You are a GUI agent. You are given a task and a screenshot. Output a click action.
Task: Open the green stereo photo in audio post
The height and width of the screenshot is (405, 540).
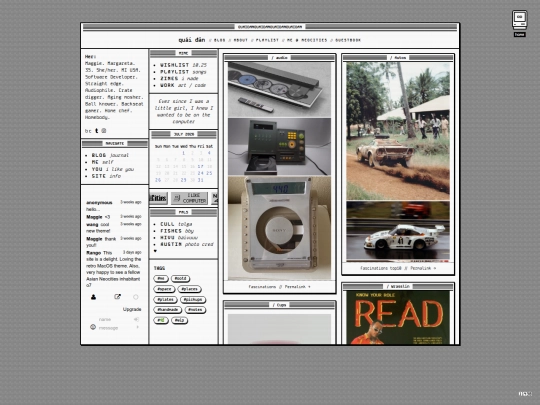[x=279, y=147]
